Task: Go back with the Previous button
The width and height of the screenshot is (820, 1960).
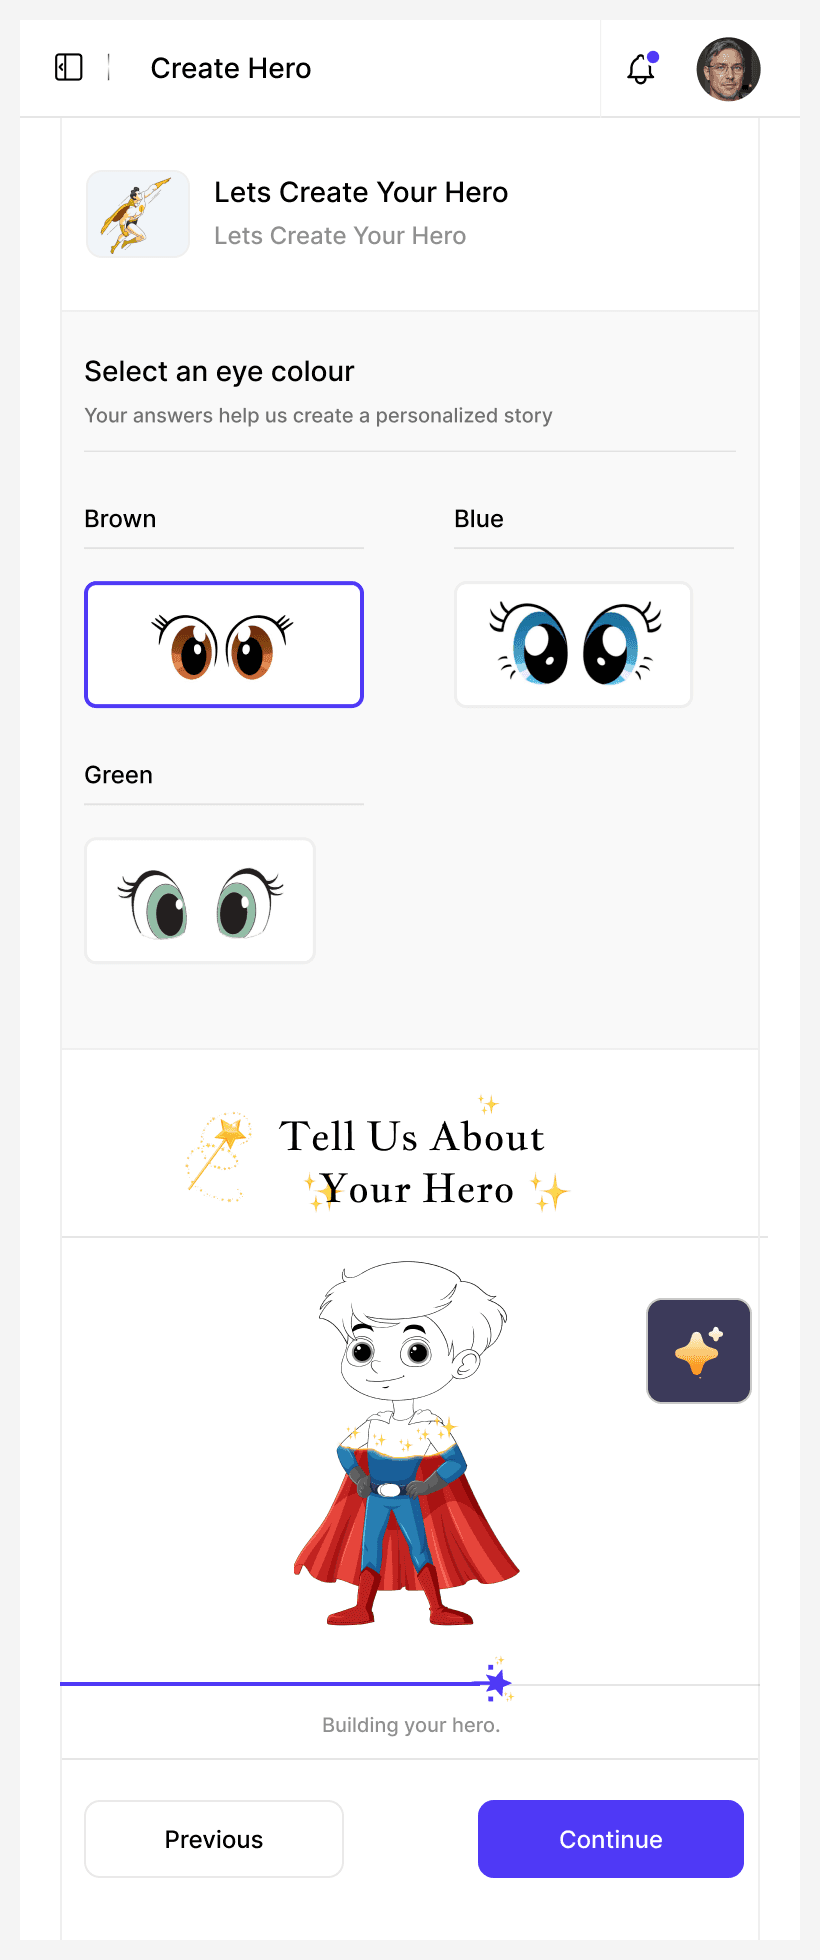Action: 214,1839
